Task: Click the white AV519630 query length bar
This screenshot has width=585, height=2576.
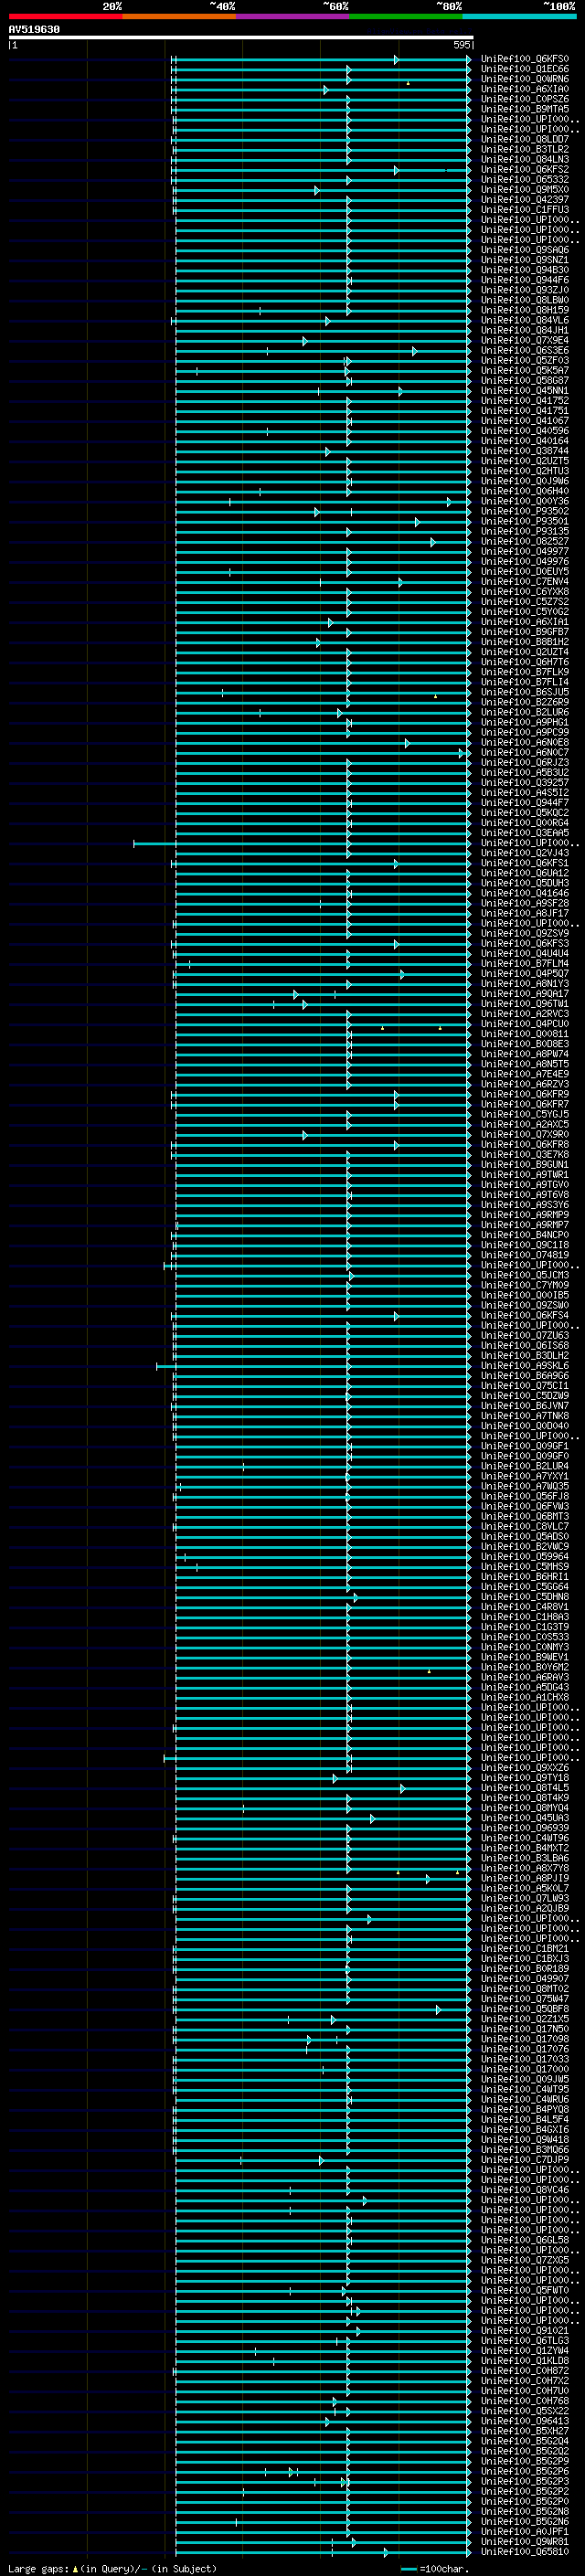Action: tap(241, 38)
